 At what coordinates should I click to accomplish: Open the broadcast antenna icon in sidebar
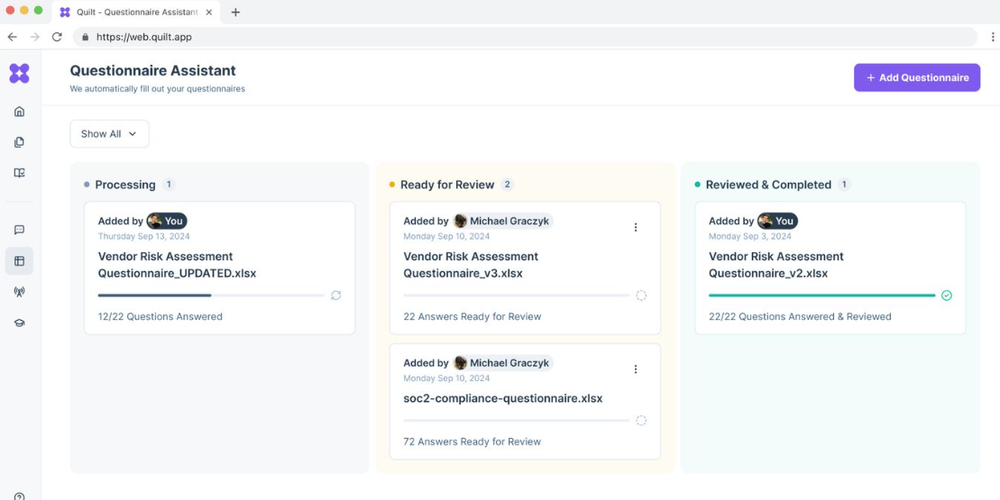19,292
